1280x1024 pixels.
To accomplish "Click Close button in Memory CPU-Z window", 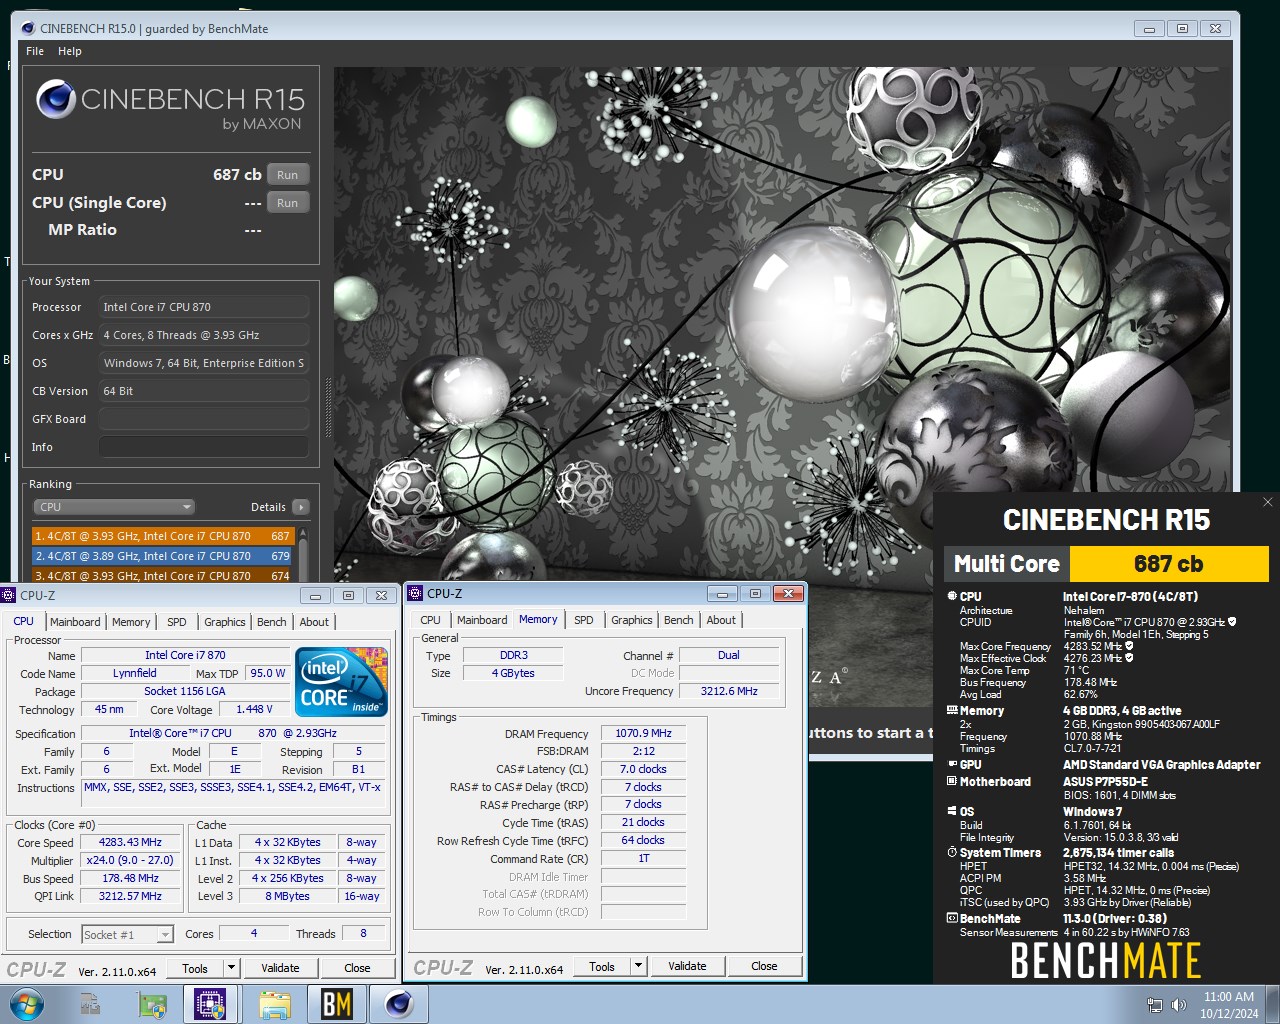I will [764, 966].
